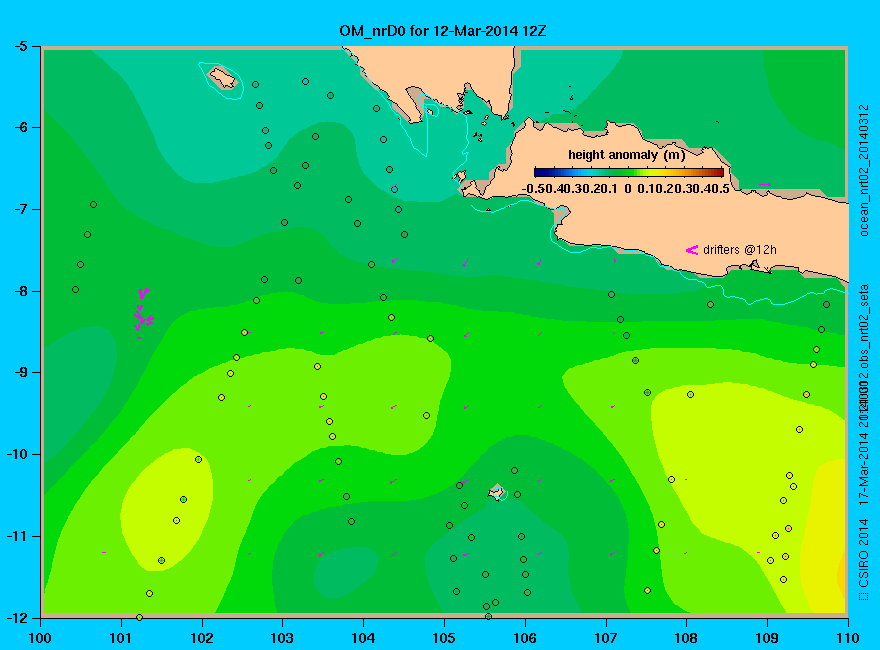Click the vertical text ocean_nrt02_20140312
Screen dimensions: 880x650
click(x=864, y=170)
